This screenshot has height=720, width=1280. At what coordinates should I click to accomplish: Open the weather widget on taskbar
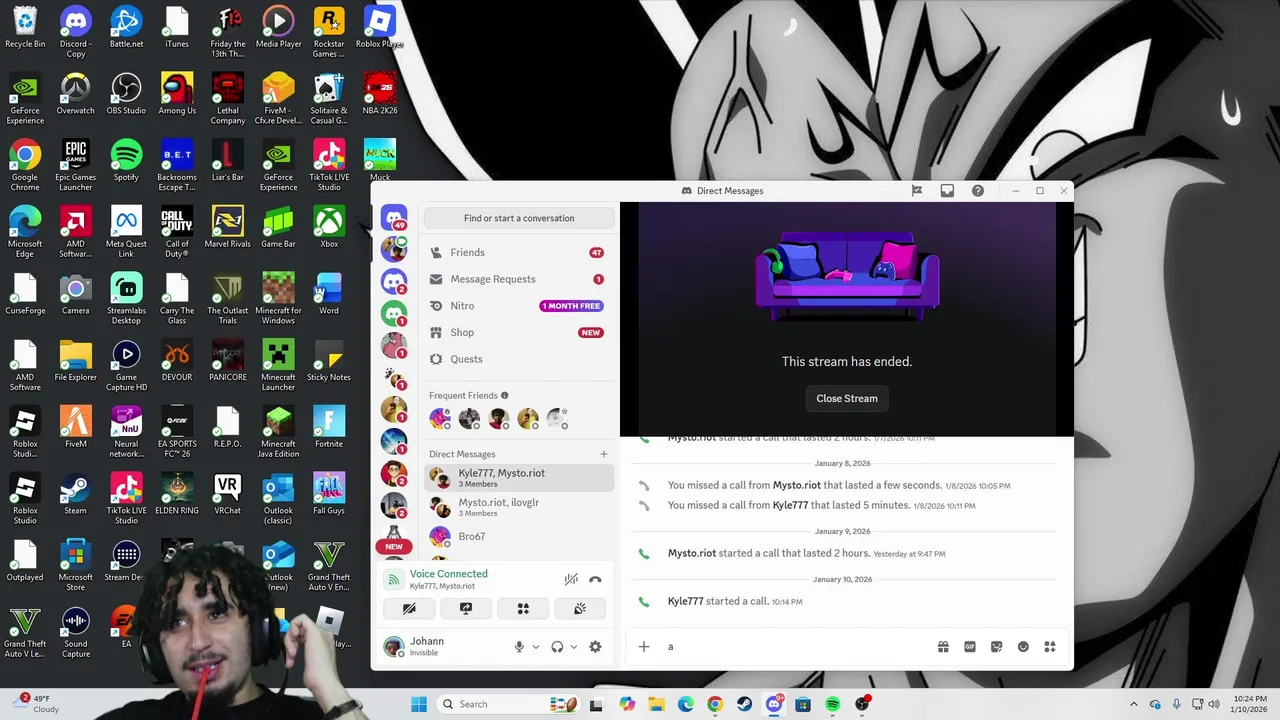pyautogui.click(x=36, y=704)
